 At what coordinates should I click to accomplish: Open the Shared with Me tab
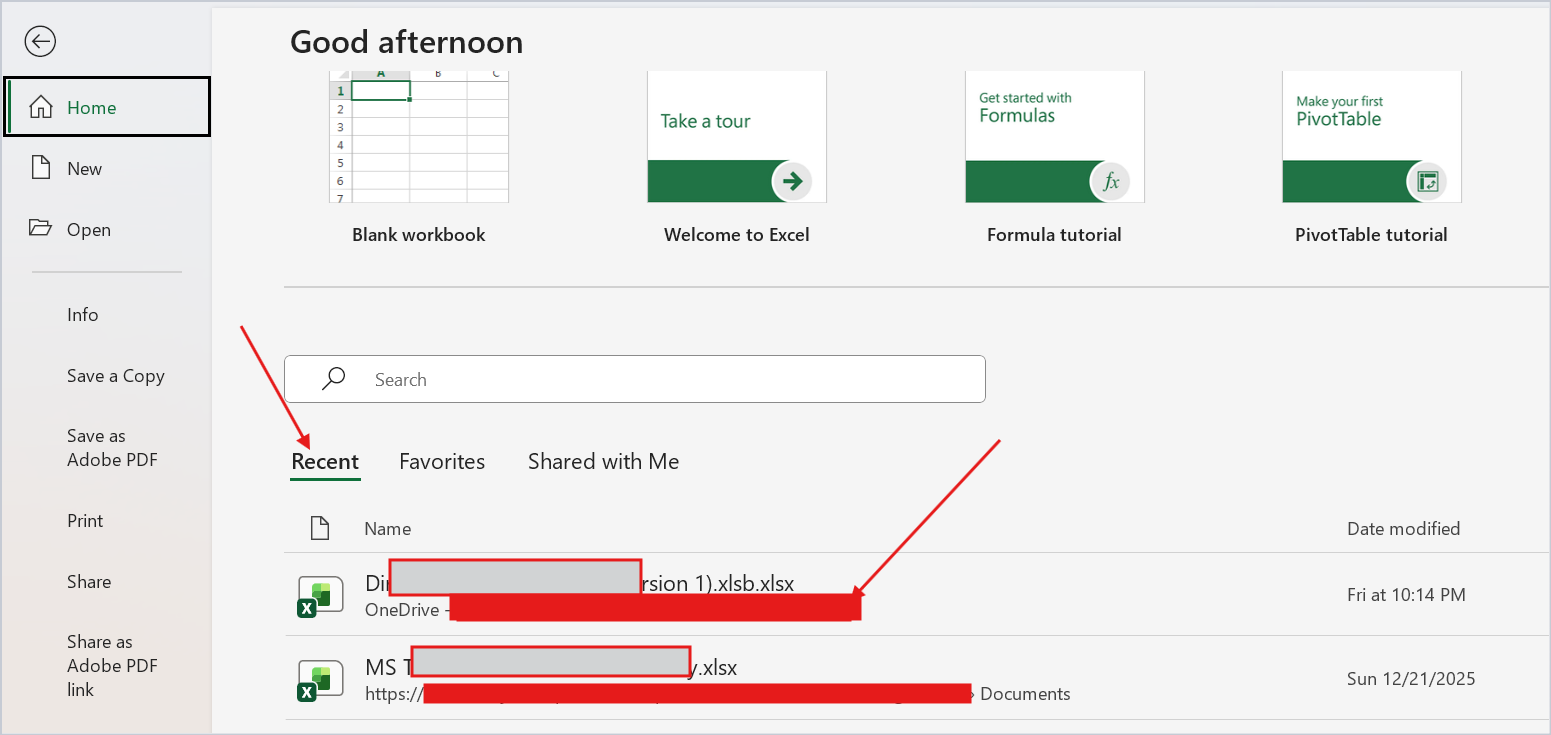coord(603,461)
